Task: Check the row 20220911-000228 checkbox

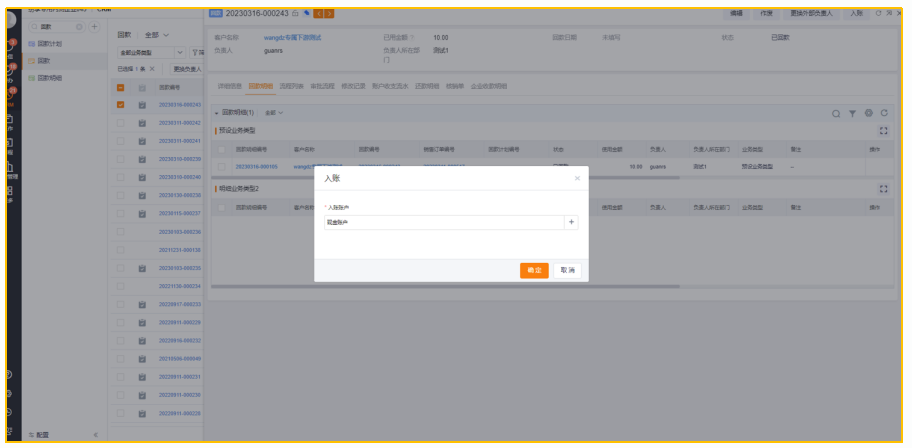Action: coord(120,413)
